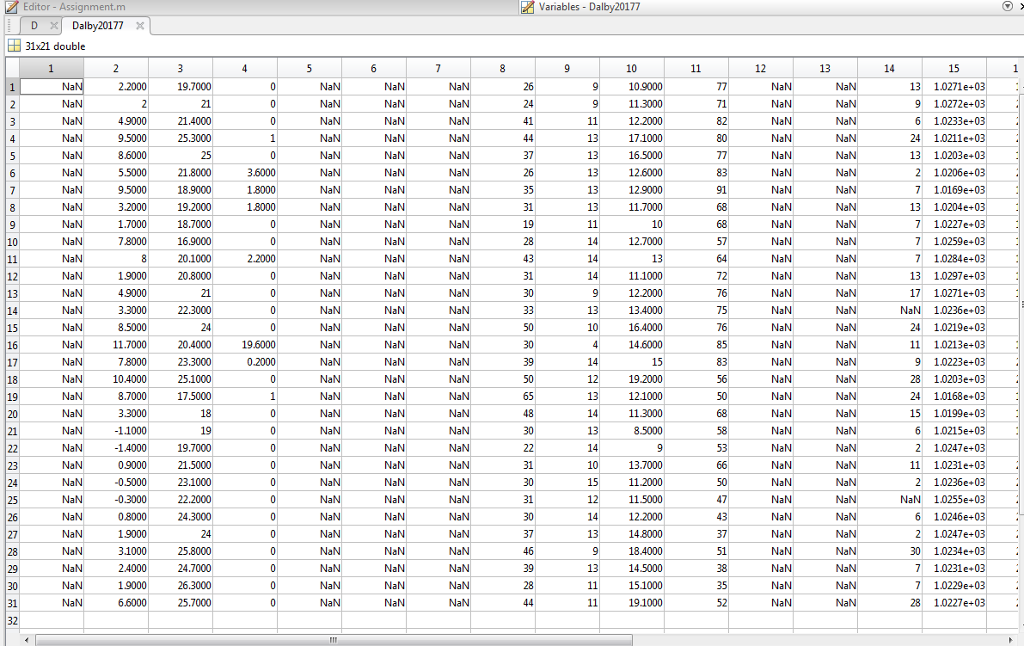Select cell 19.6000 in row 16
Viewport: 1024px width, 646px height.
click(x=244, y=345)
